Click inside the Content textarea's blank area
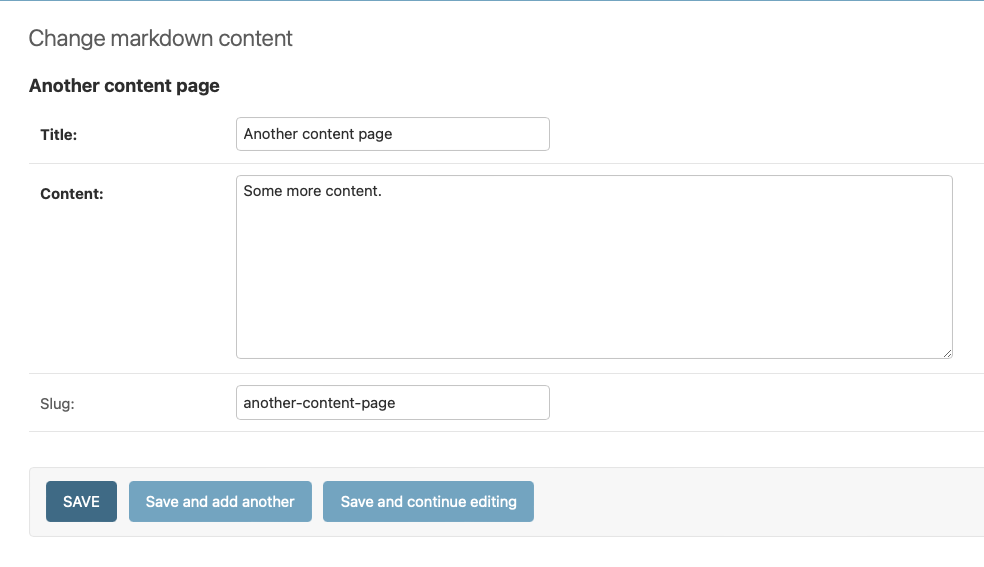 click(x=594, y=282)
